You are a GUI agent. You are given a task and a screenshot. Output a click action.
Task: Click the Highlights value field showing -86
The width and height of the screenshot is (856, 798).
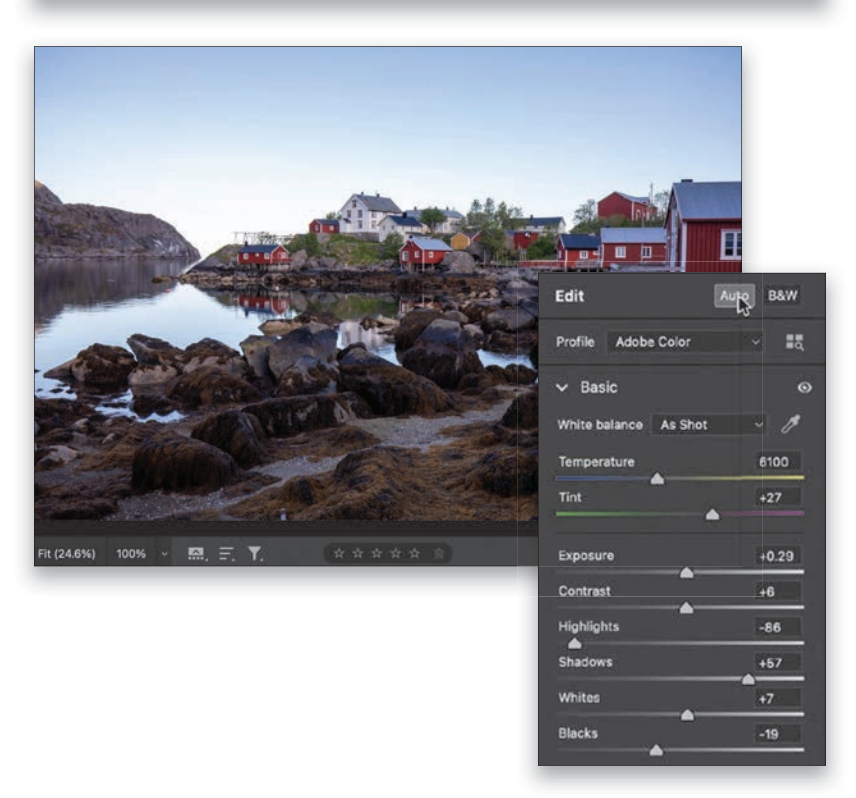(778, 627)
